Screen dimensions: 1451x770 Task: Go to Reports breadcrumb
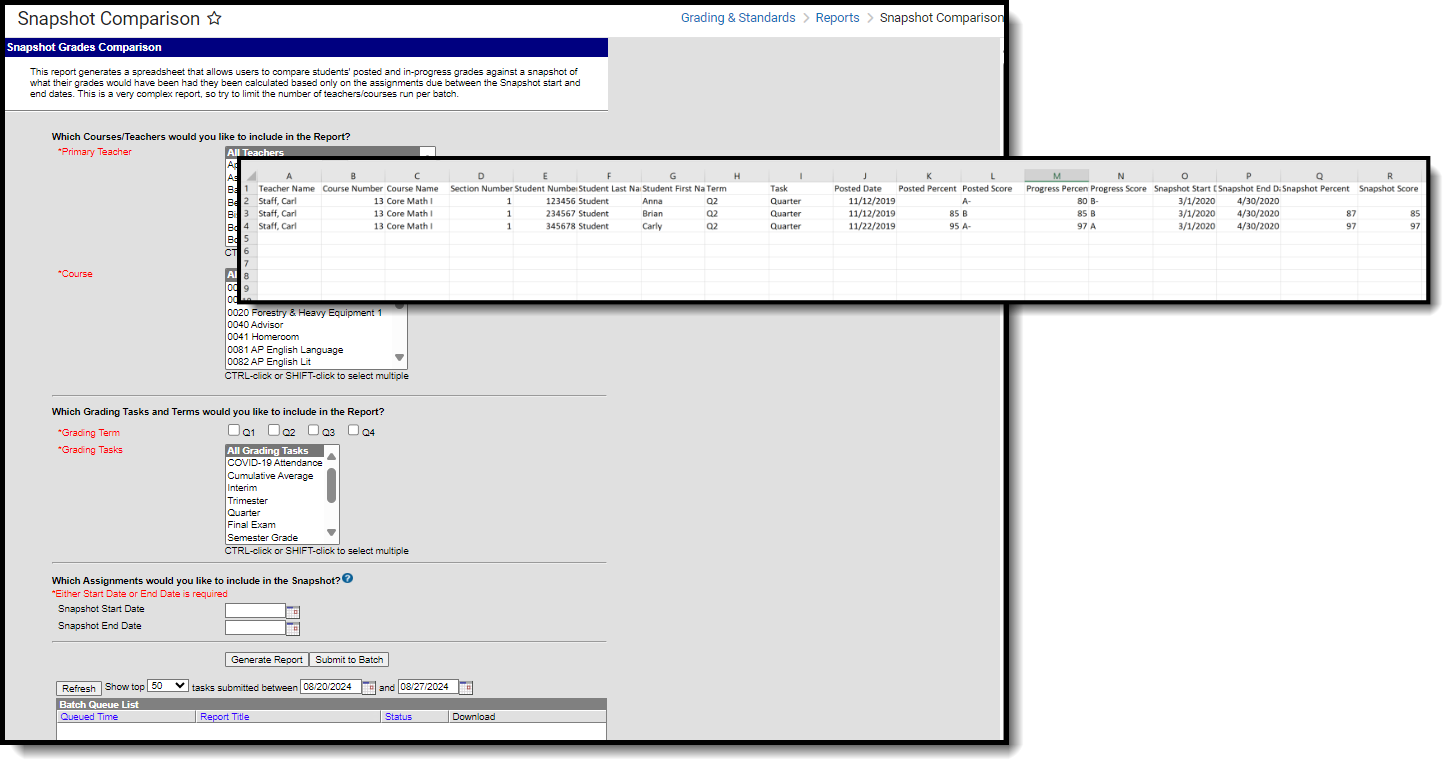click(x=837, y=18)
